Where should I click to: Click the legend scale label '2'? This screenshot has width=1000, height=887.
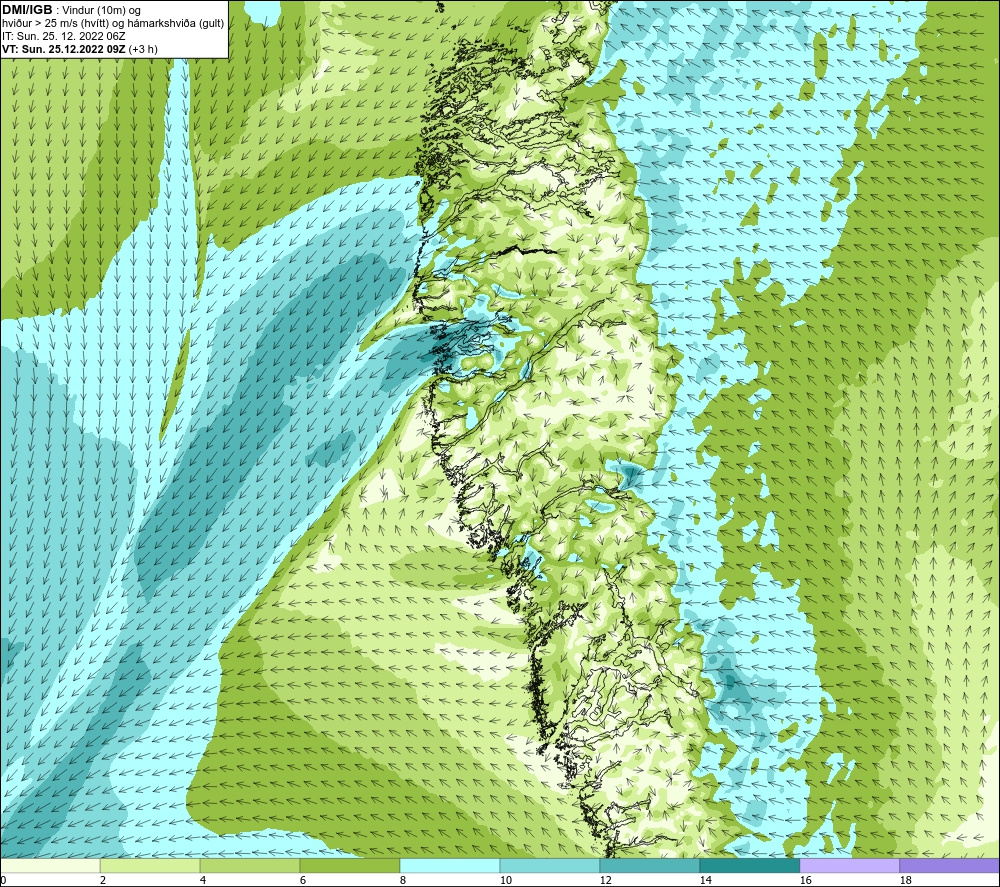coord(103,880)
